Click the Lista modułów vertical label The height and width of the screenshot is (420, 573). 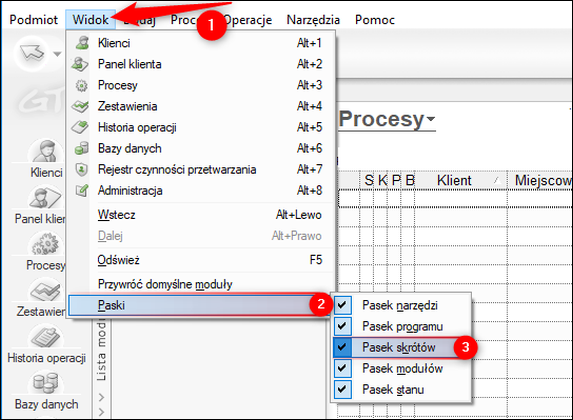coord(101,351)
